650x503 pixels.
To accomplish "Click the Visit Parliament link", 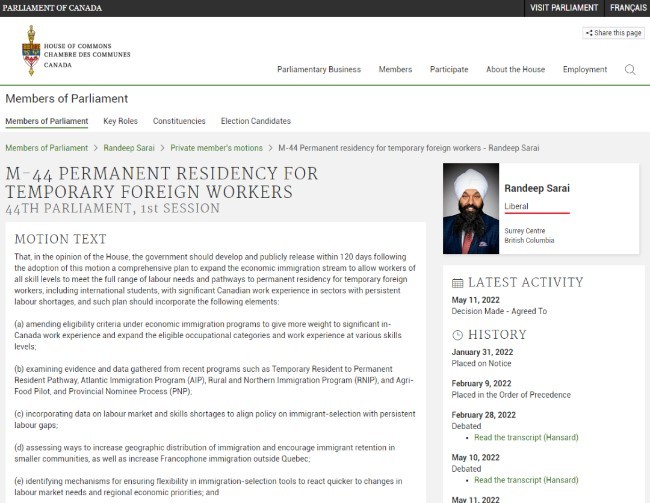I will pos(564,8).
